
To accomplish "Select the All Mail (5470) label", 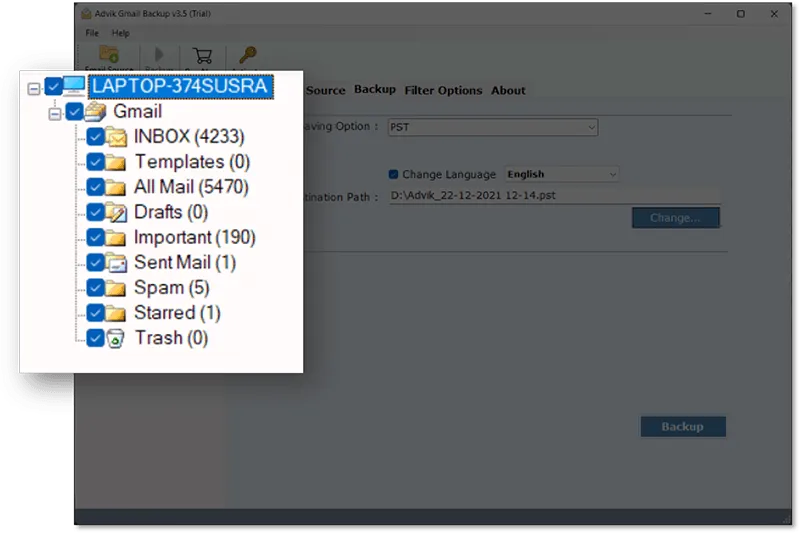I will pos(191,187).
